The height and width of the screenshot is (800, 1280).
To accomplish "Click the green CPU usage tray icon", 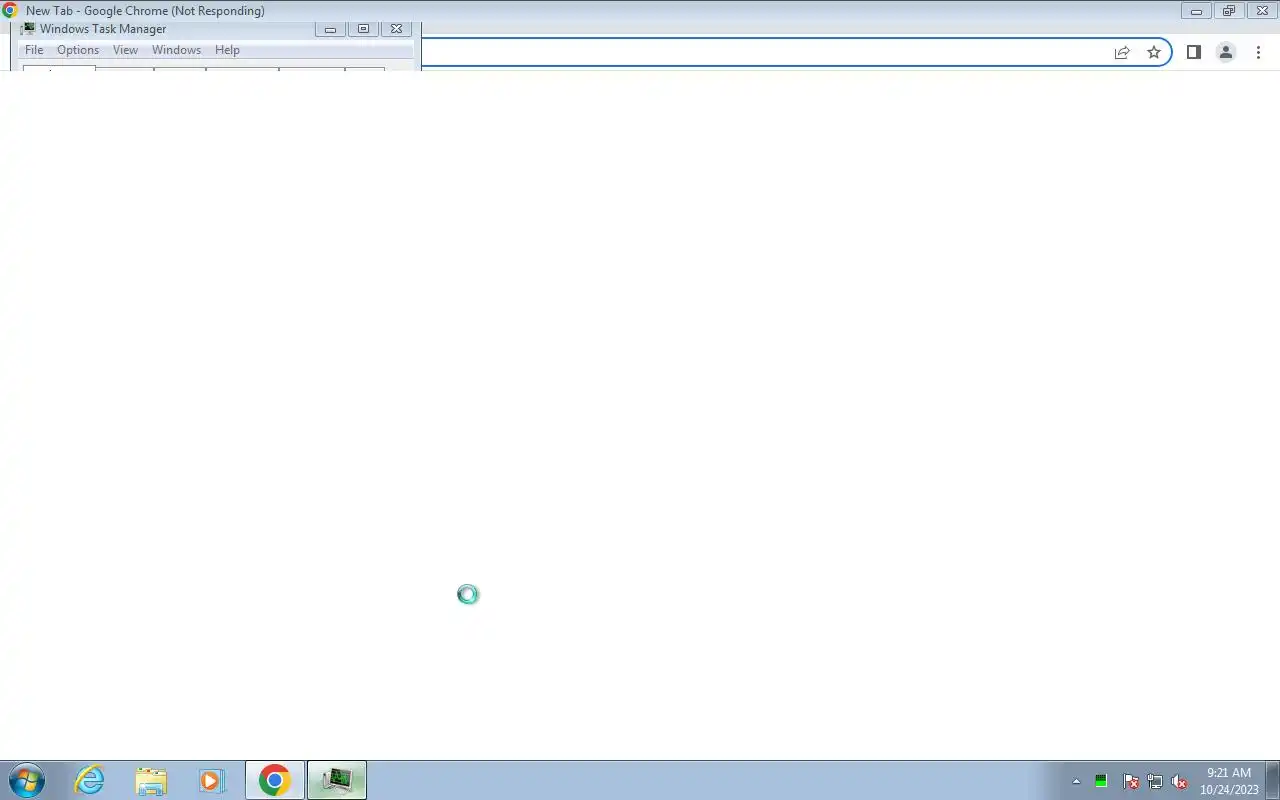I will pyautogui.click(x=1101, y=781).
